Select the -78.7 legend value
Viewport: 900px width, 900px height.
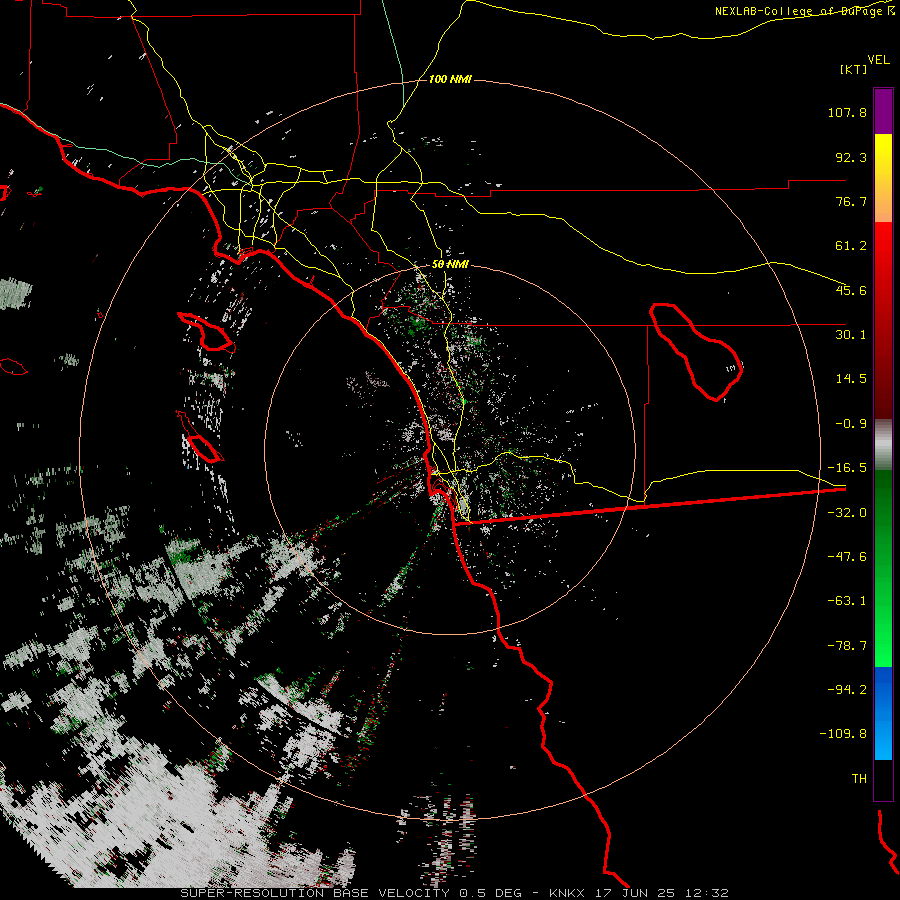pos(847,646)
